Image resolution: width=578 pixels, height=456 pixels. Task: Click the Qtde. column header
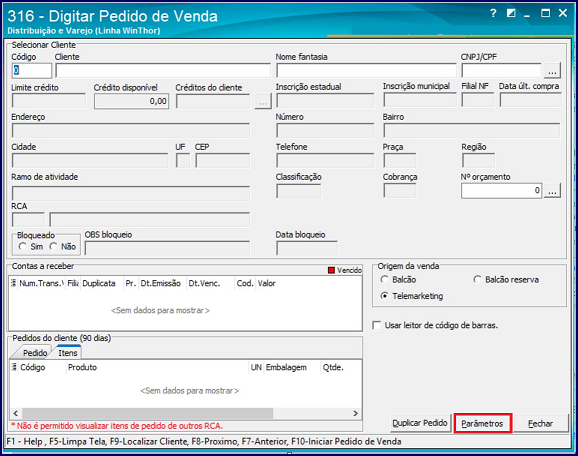tap(341, 367)
